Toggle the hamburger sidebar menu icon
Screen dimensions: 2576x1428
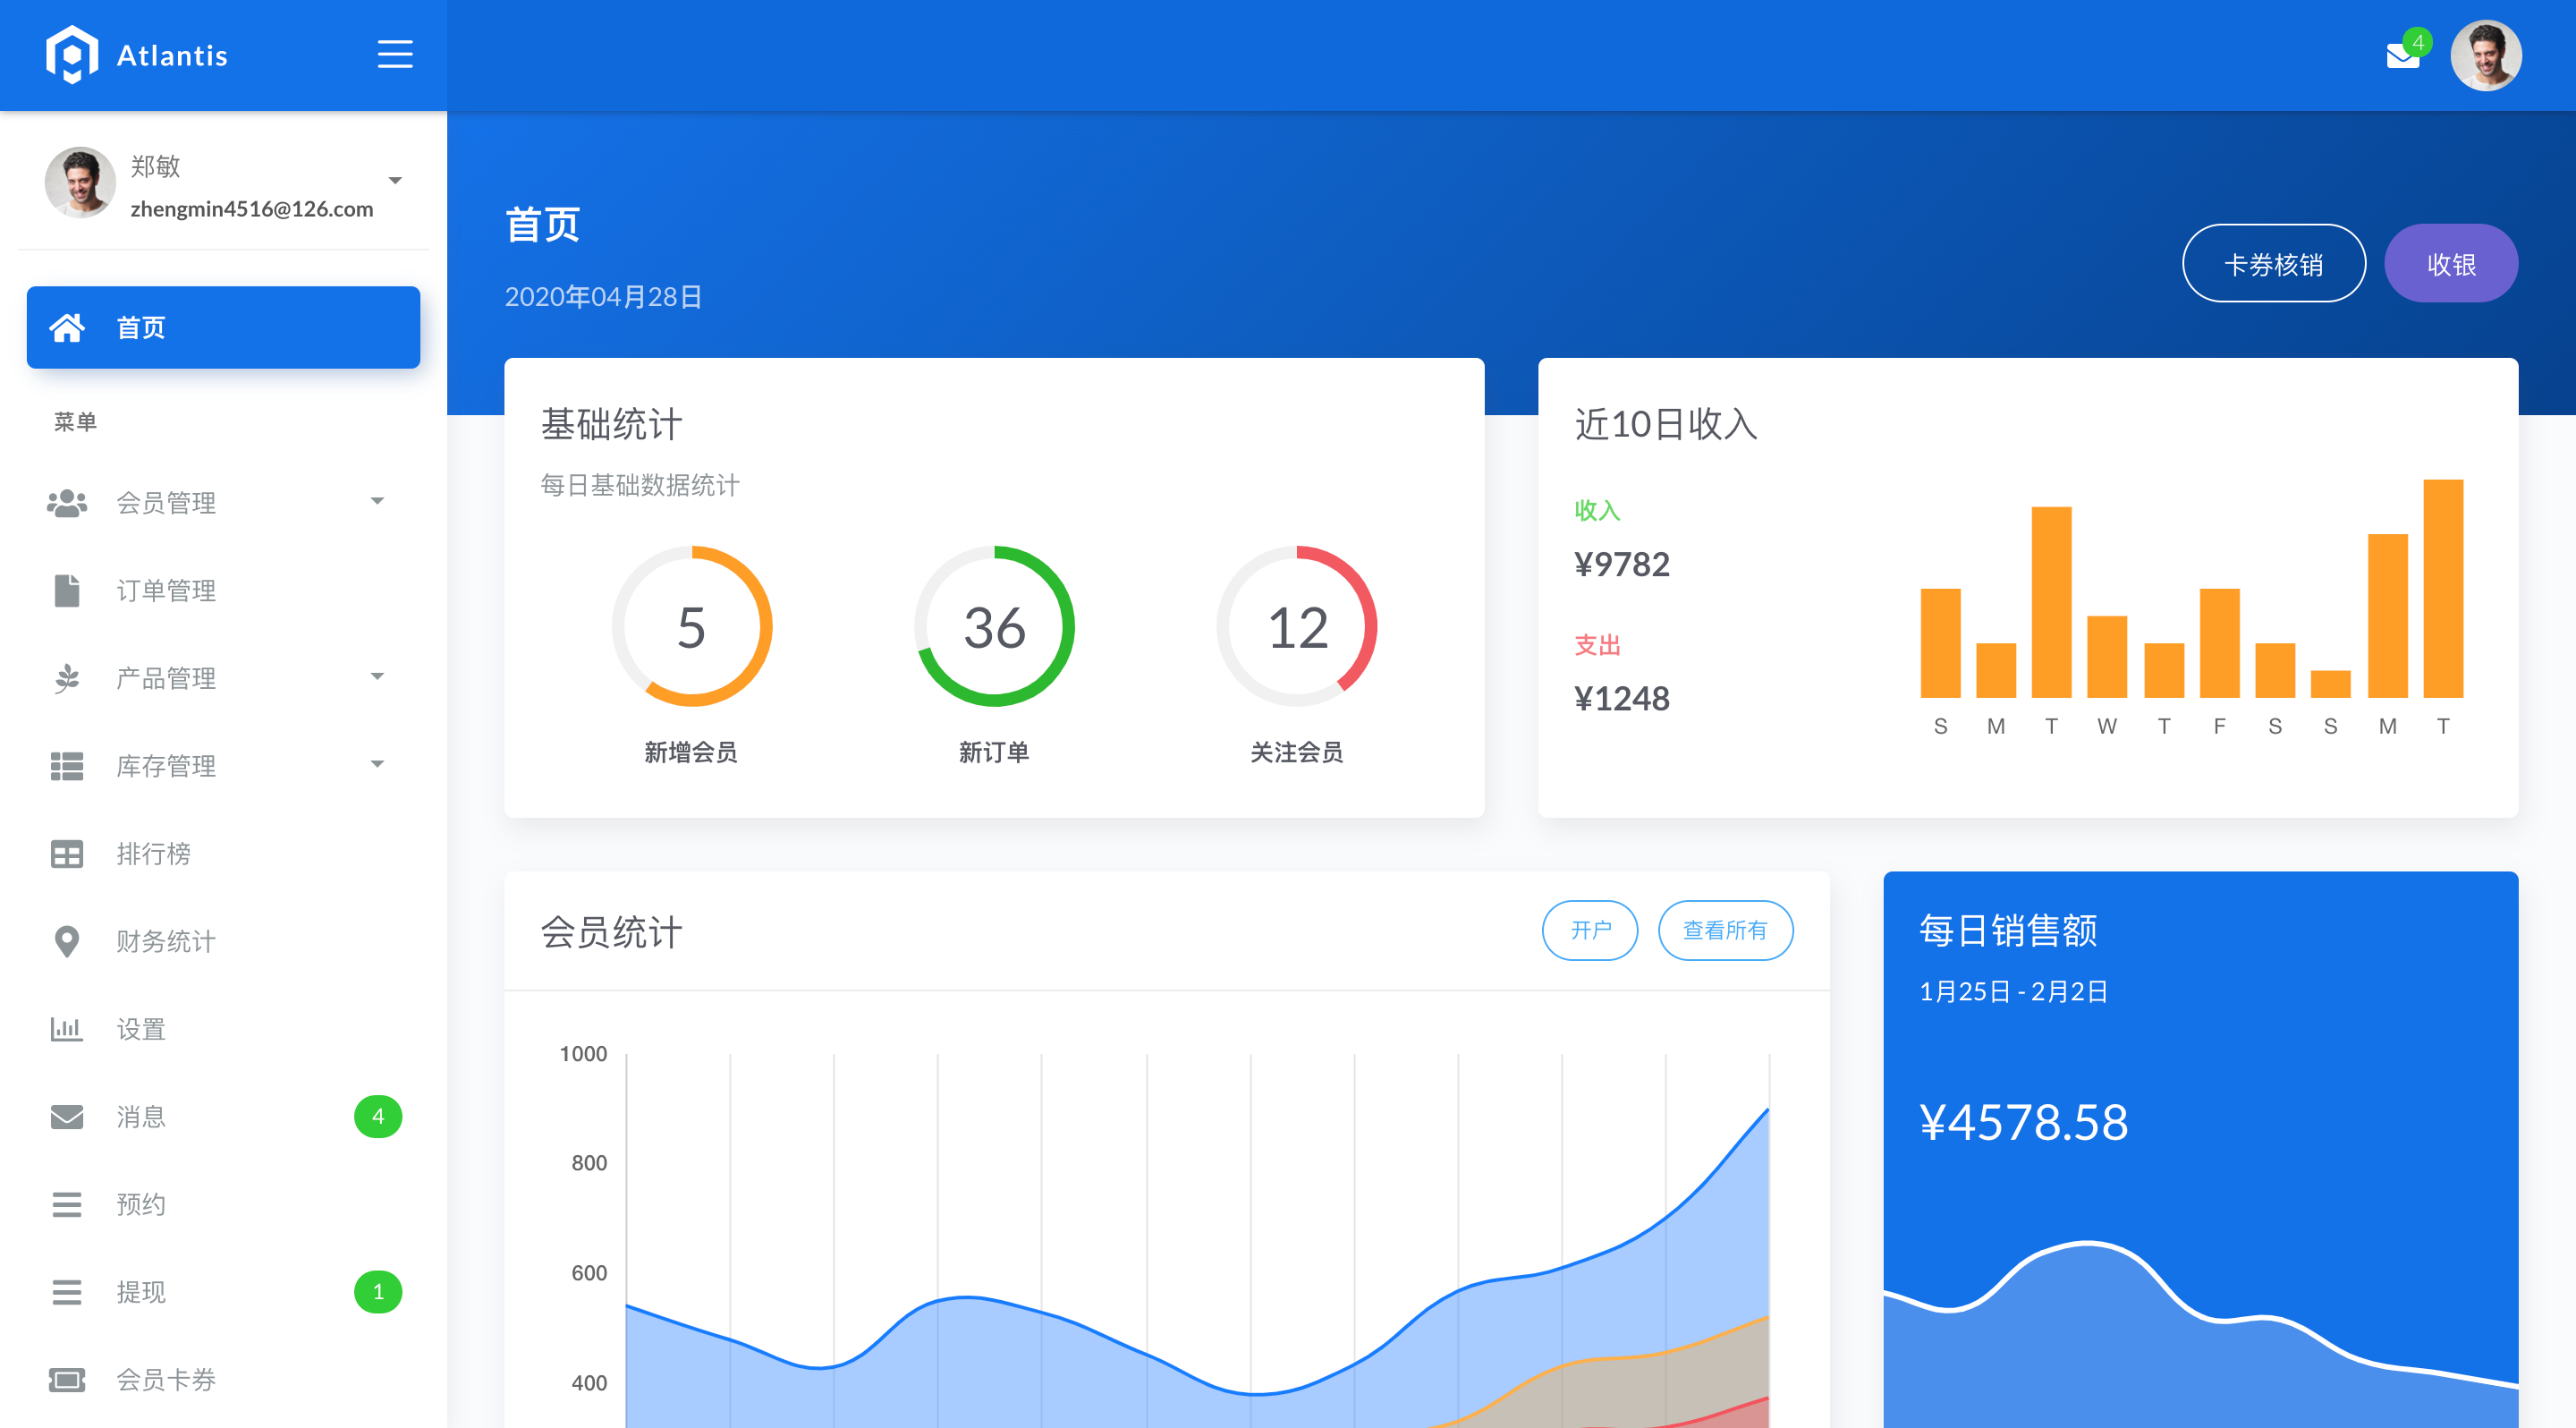click(x=395, y=54)
